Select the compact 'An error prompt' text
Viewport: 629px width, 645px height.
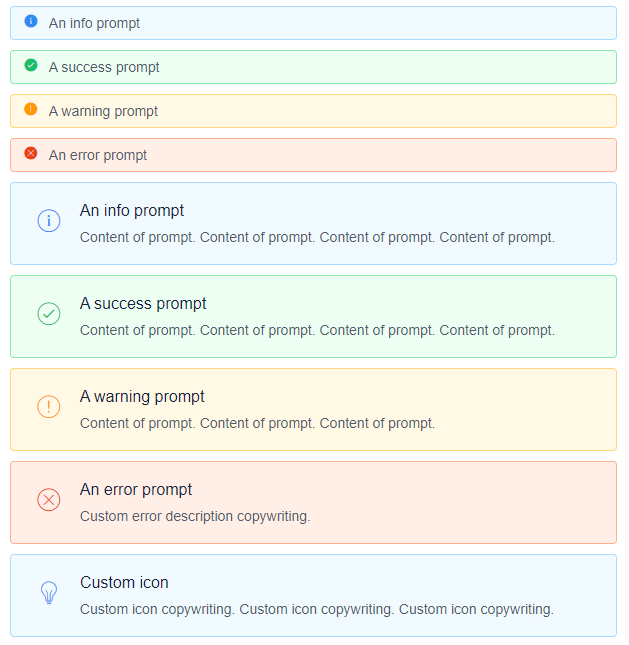pyautogui.click(x=98, y=155)
